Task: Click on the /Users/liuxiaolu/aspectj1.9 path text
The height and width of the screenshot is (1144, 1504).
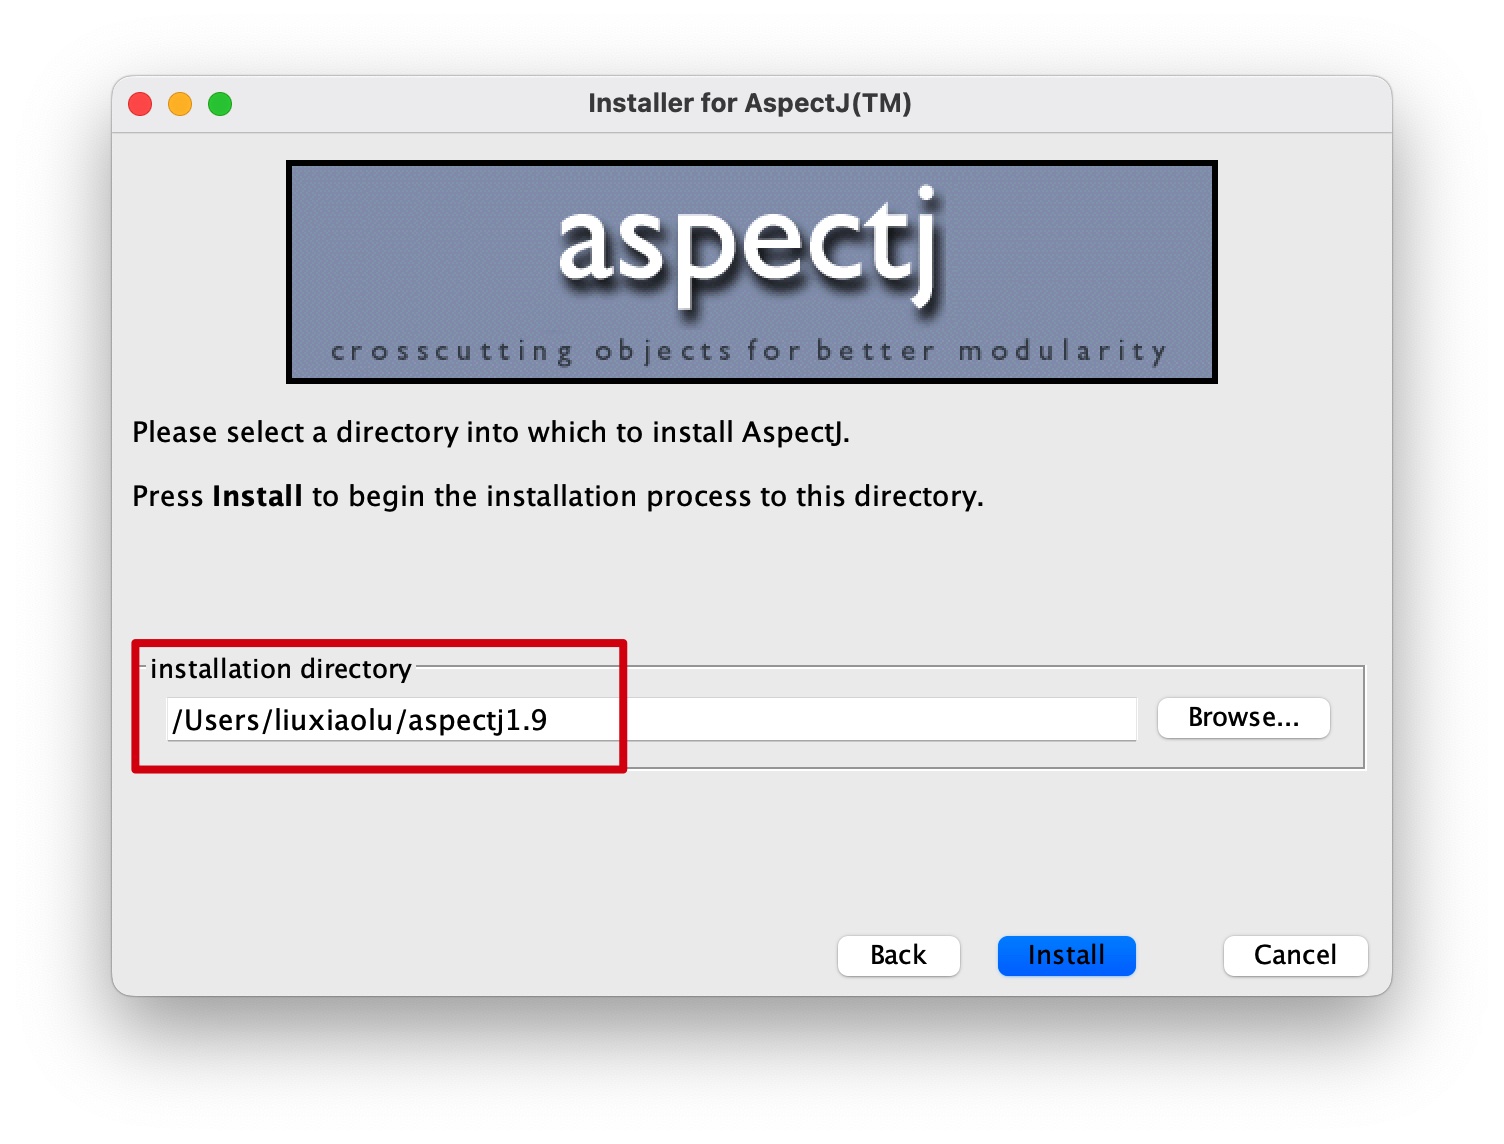Action: pos(360,720)
